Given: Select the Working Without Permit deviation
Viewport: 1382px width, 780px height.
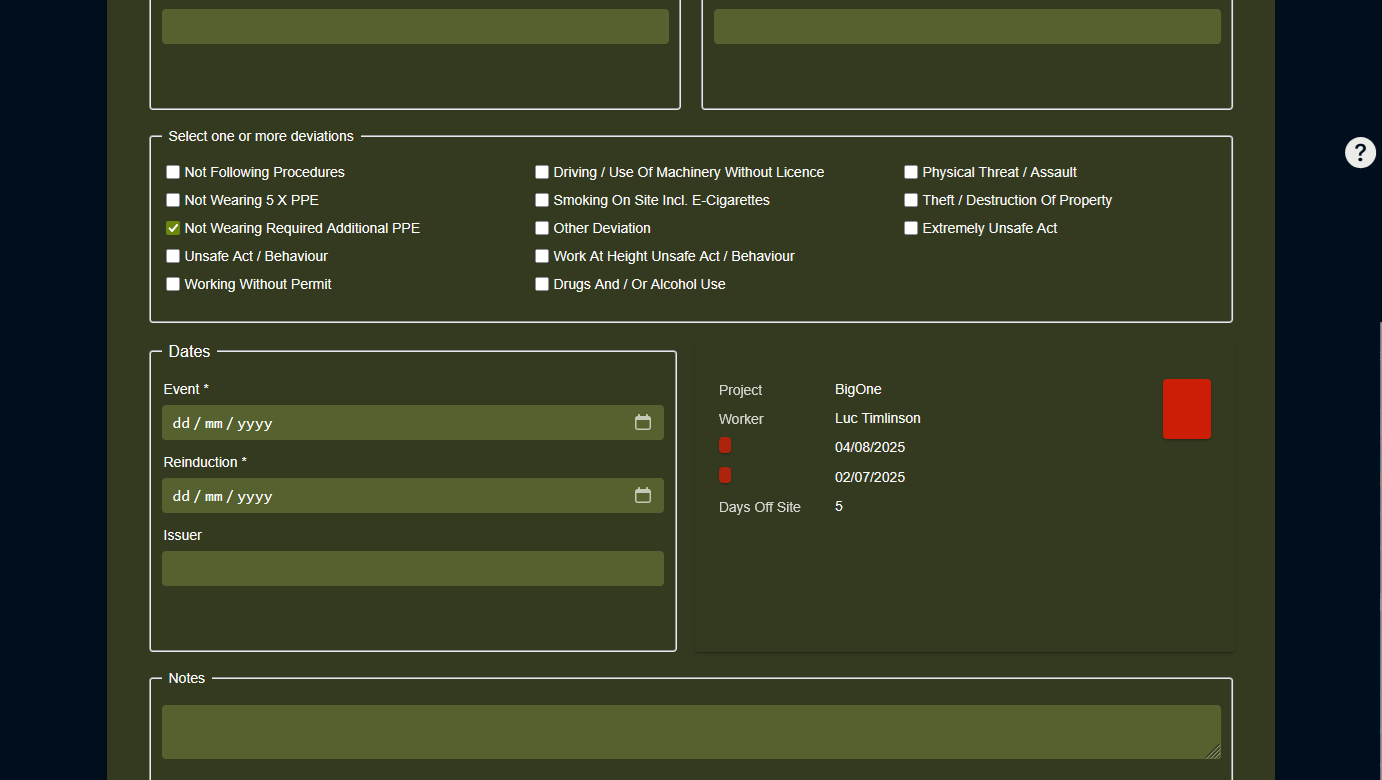Looking at the screenshot, I should pos(173,284).
